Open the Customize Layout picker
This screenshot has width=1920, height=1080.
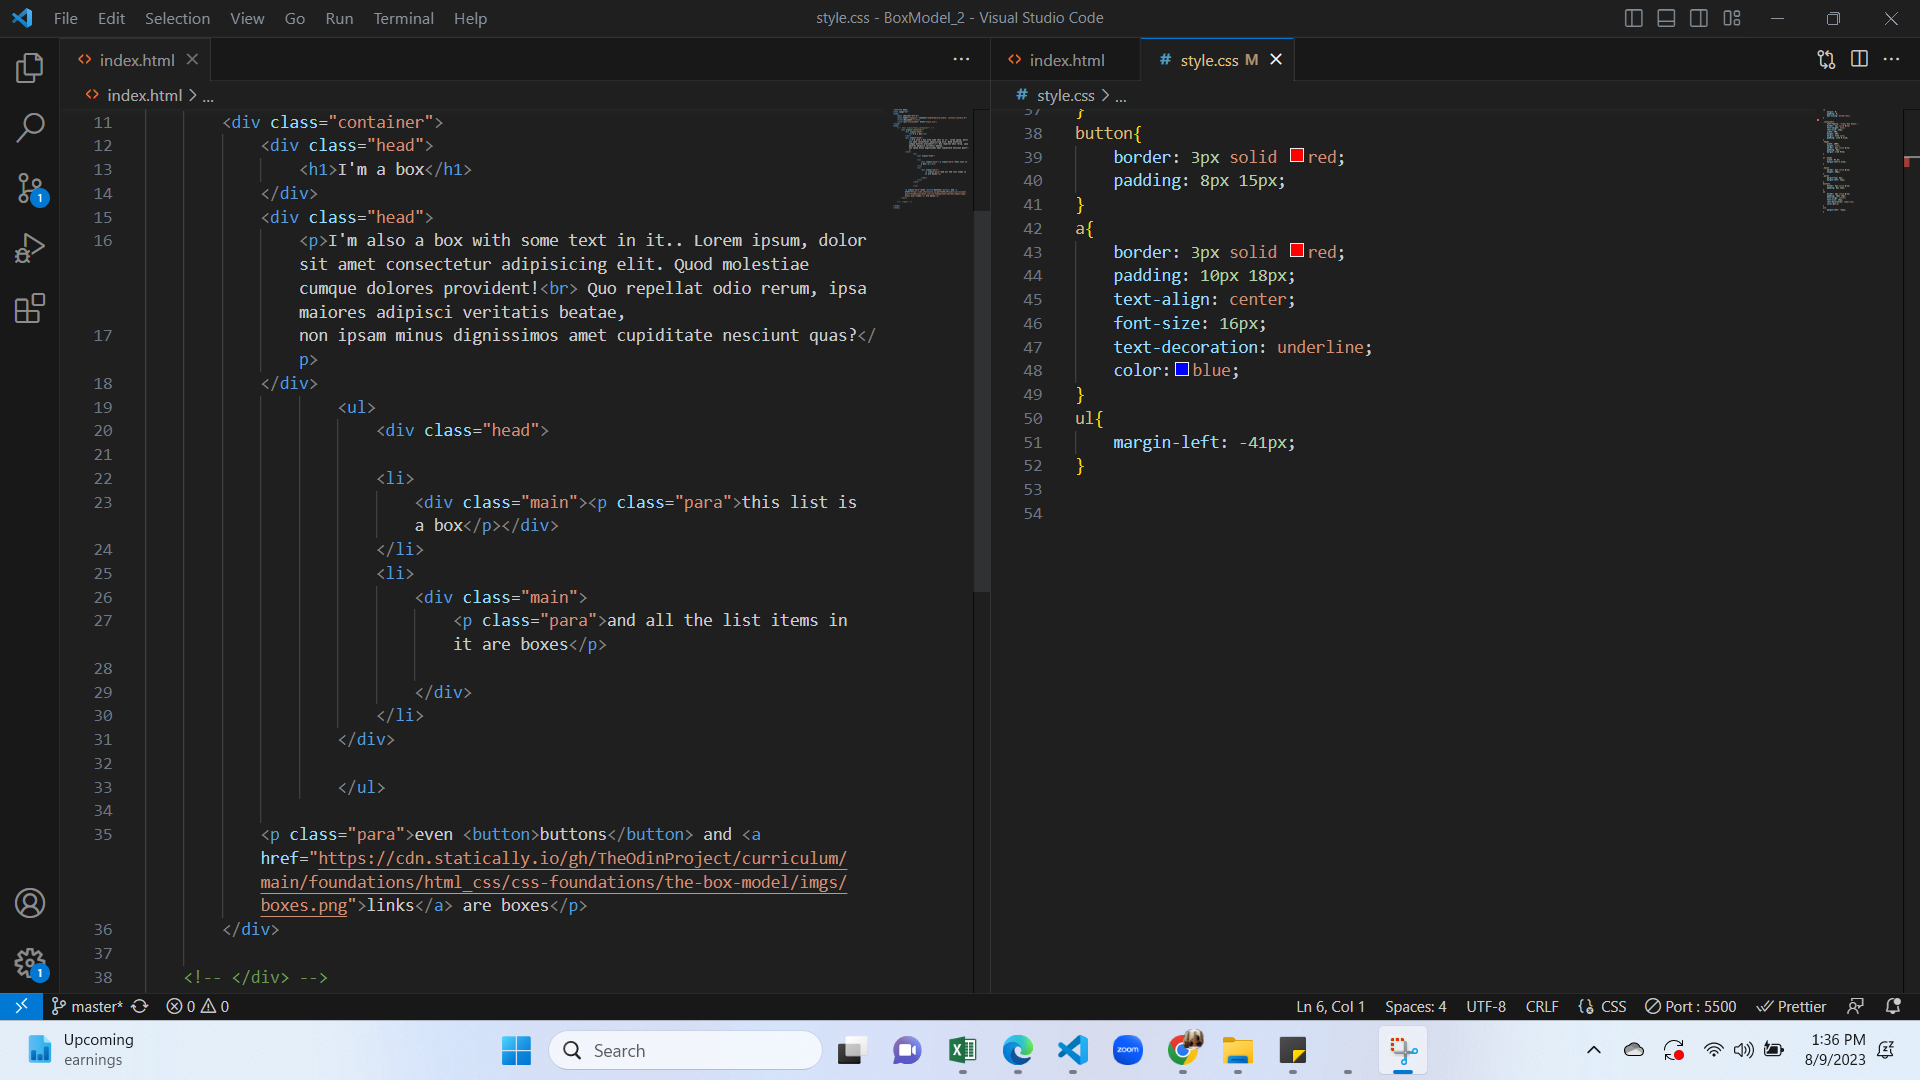tap(1733, 18)
